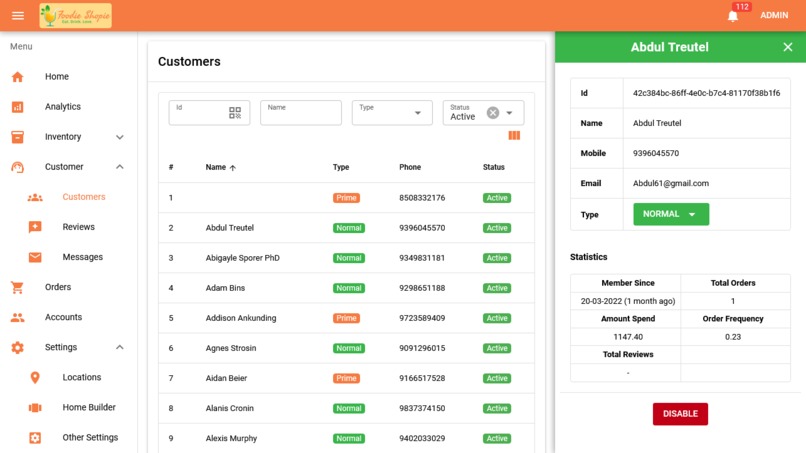The width and height of the screenshot is (806, 453).
Task: Select the Addison Ankunding row
Action: [x=346, y=318]
